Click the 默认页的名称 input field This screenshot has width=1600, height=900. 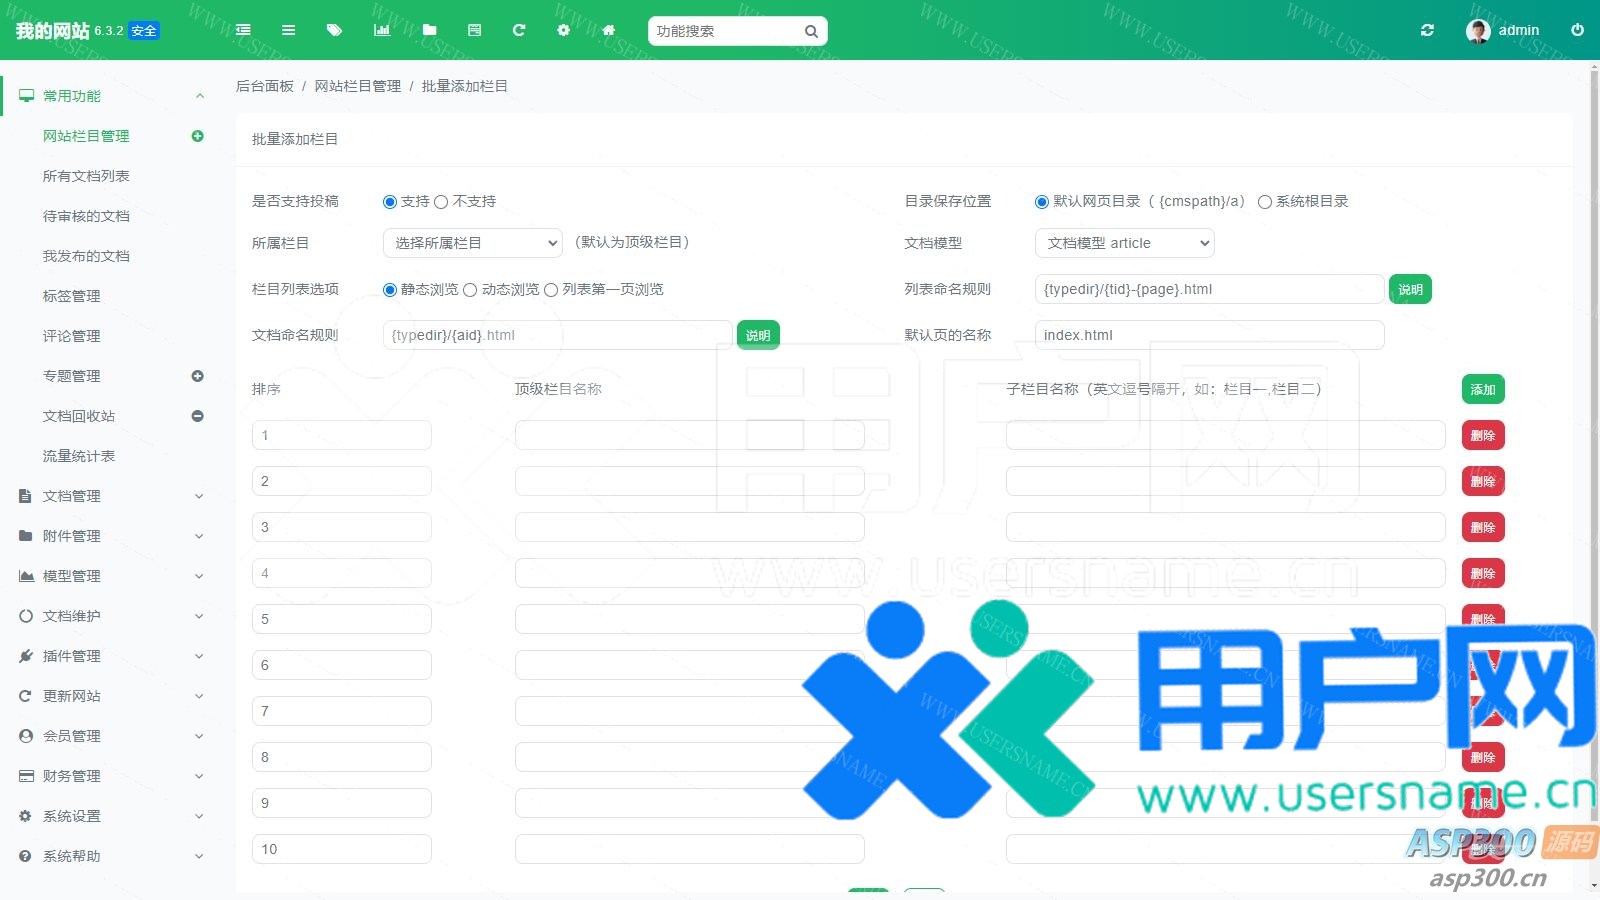(x=1208, y=335)
